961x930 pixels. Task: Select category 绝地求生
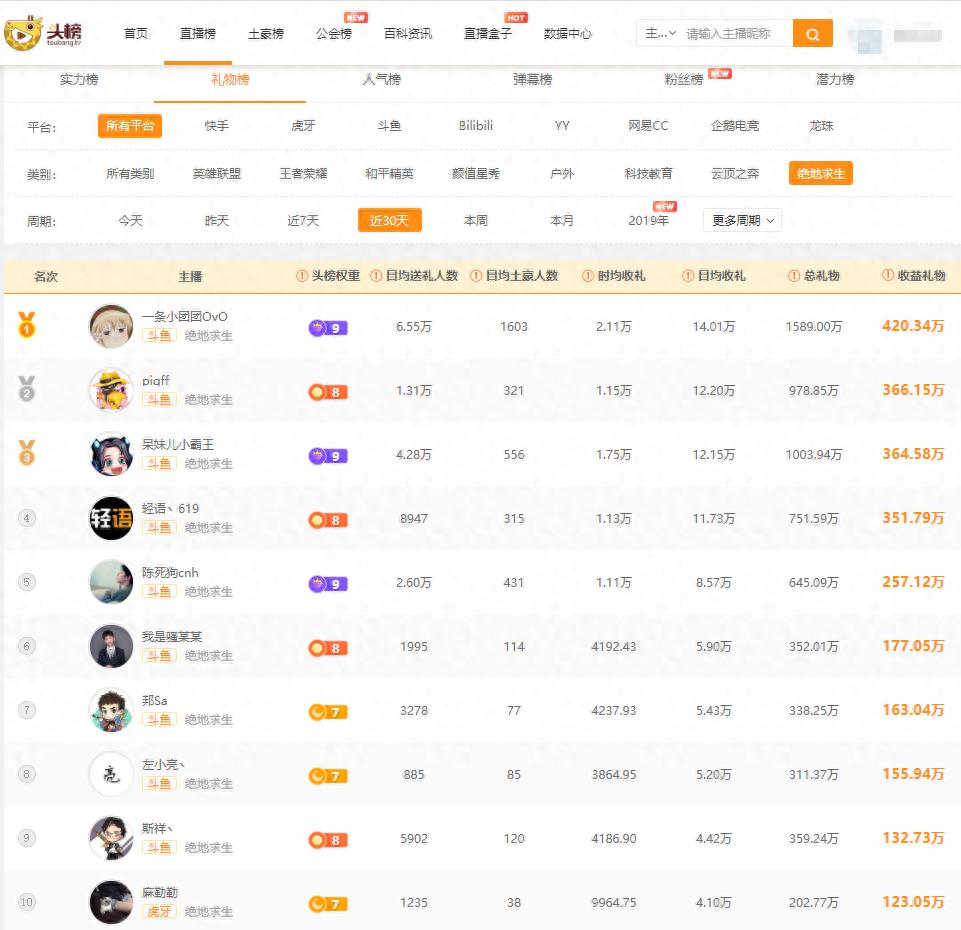point(821,173)
